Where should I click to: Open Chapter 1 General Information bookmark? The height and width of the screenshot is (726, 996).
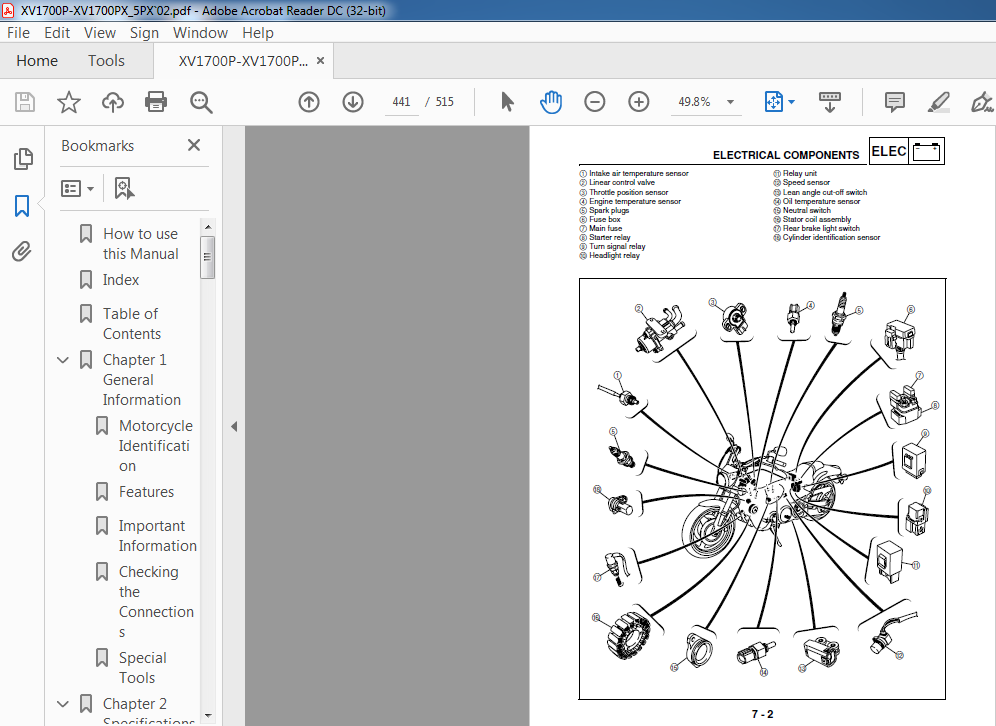click(x=142, y=380)
